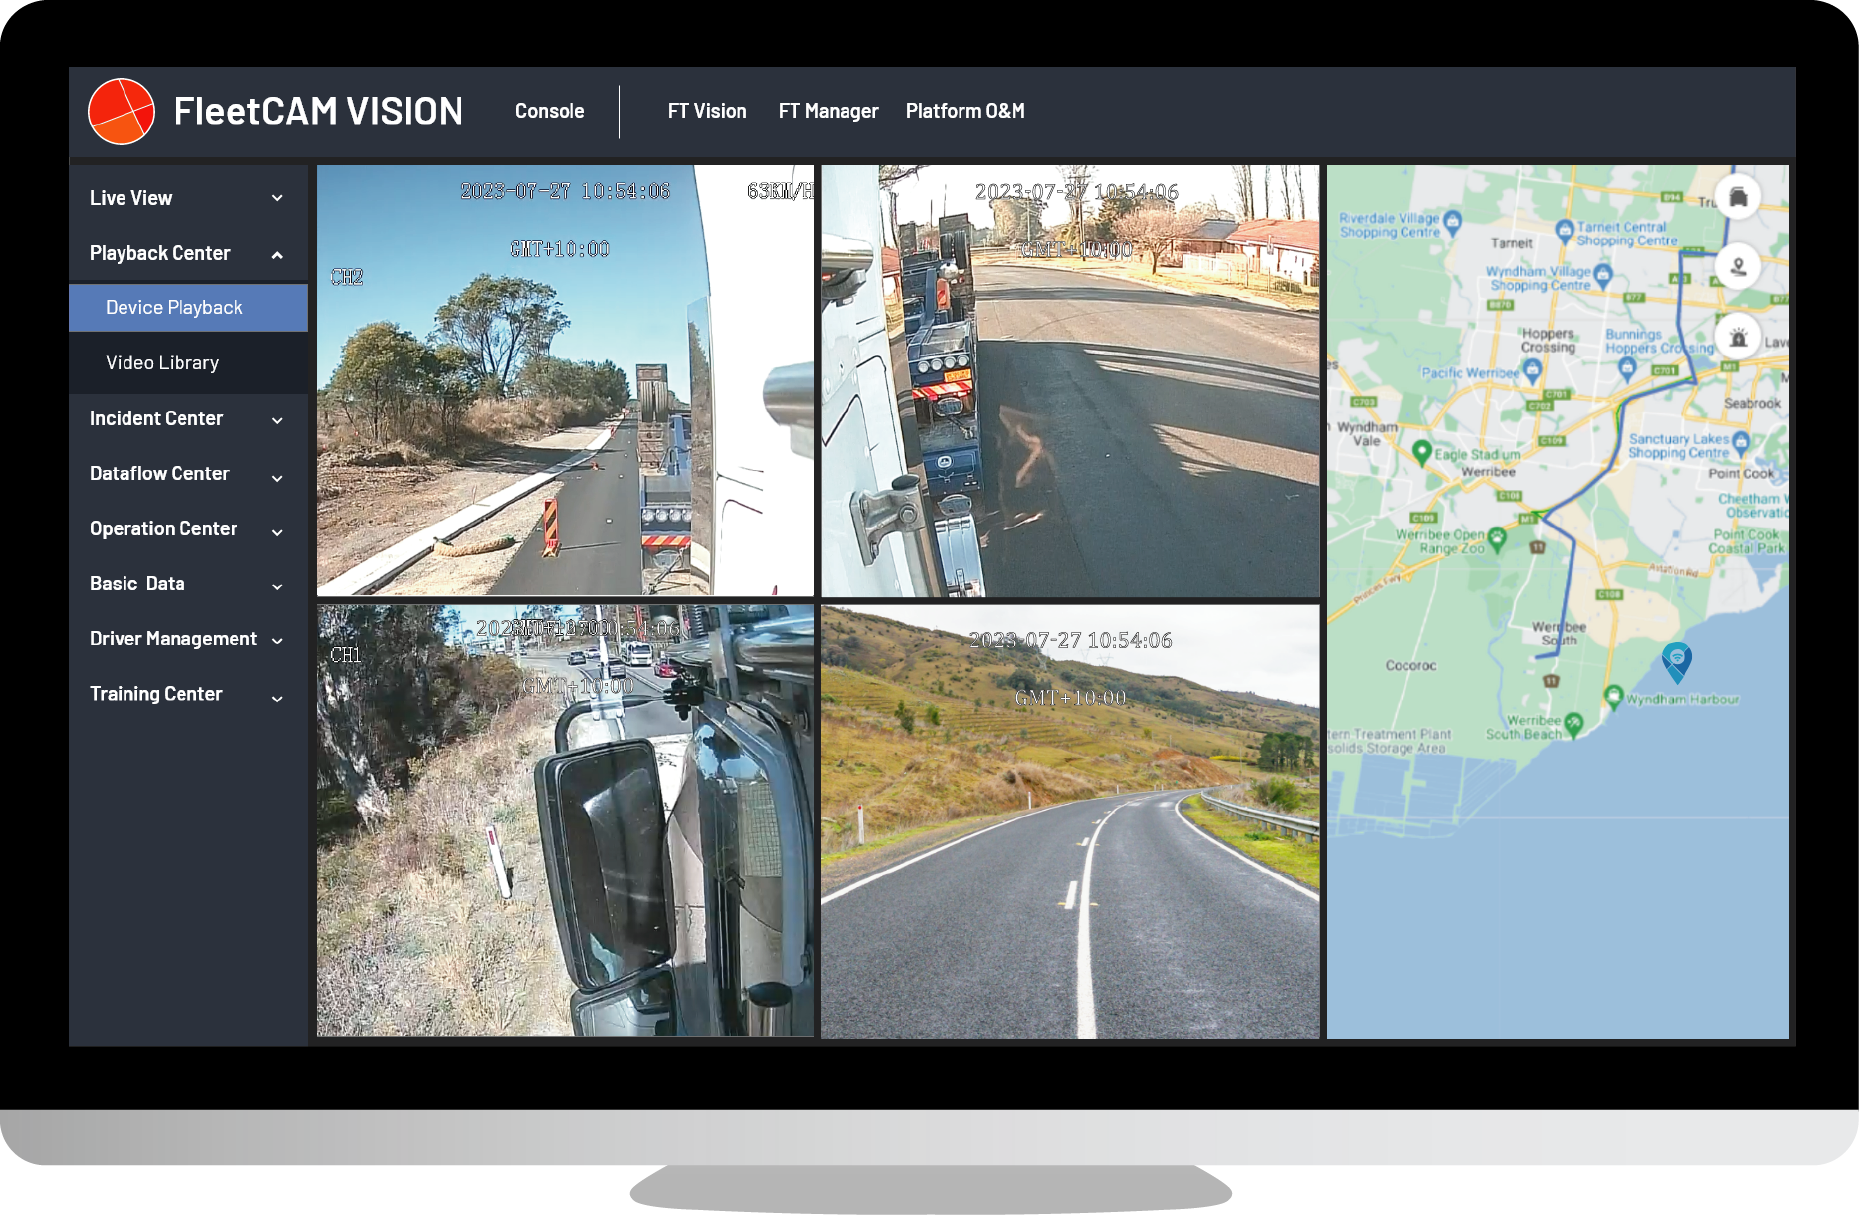Select Device Playback menu item
The width and height of the screenshot is (1859, 1215).
188,307
